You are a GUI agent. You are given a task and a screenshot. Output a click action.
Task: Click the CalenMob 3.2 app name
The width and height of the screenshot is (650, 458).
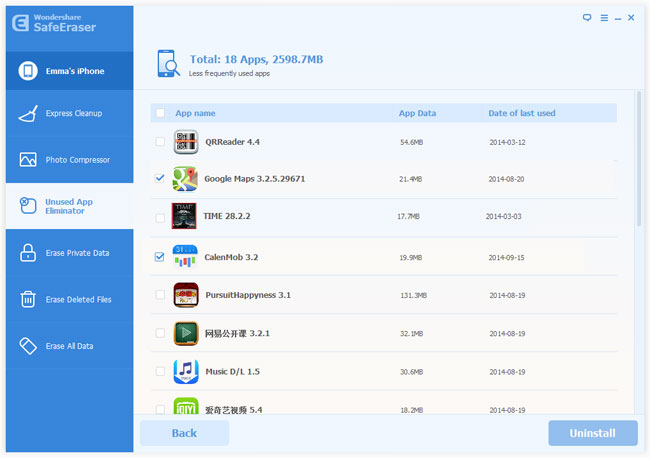tap(231, 257)
